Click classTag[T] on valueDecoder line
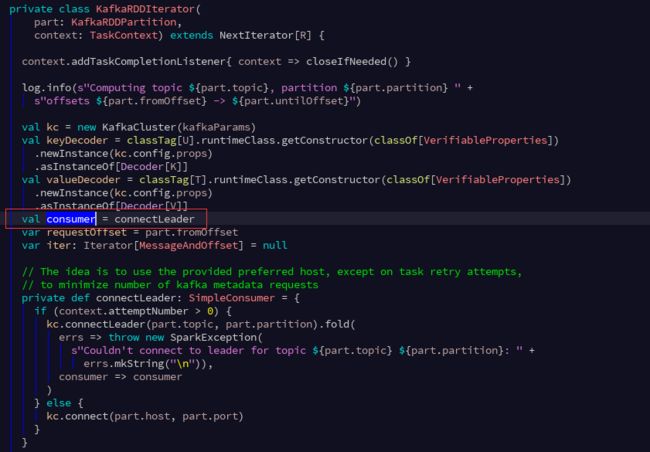Viewport: 650px width, 452px height. pyautogui.click(x=173, y=180)
